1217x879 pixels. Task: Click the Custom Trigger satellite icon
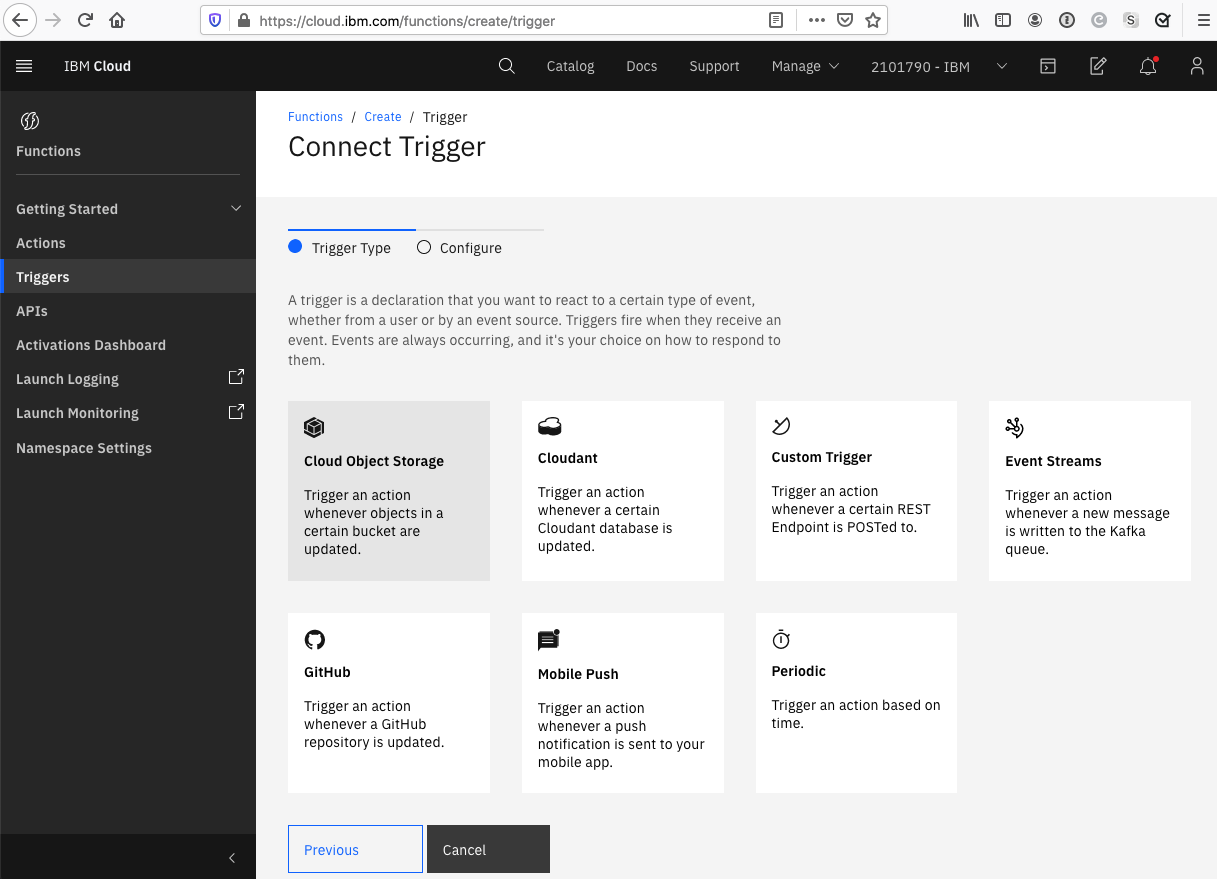[781, 426]
